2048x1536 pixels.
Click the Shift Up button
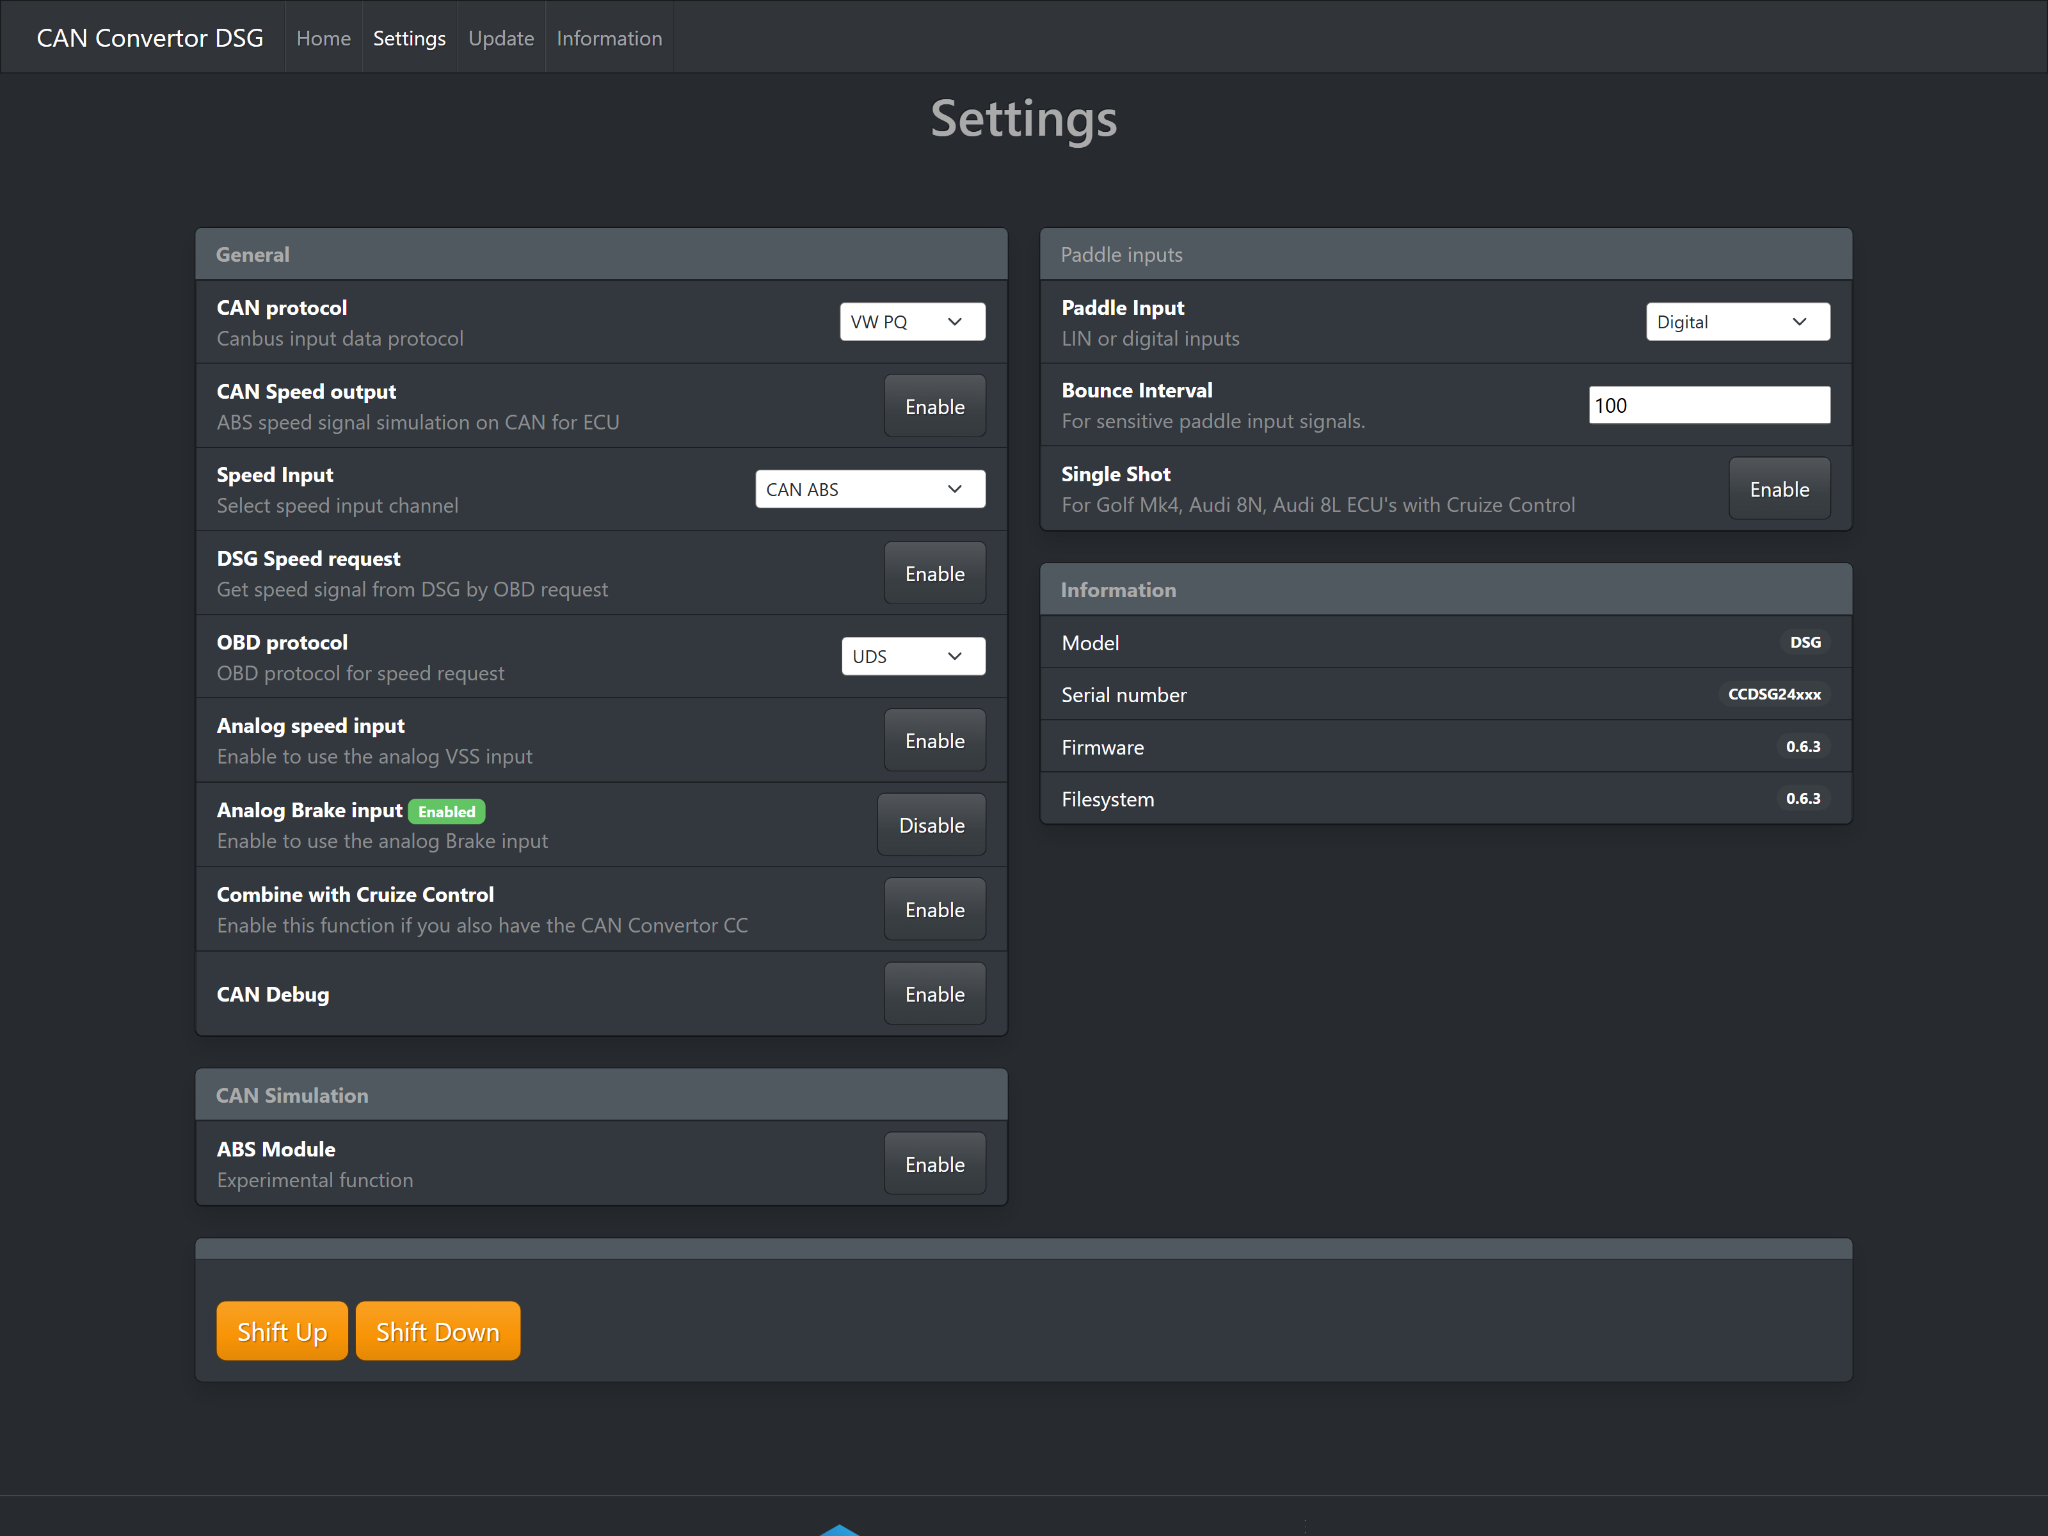coord(282,1331)
